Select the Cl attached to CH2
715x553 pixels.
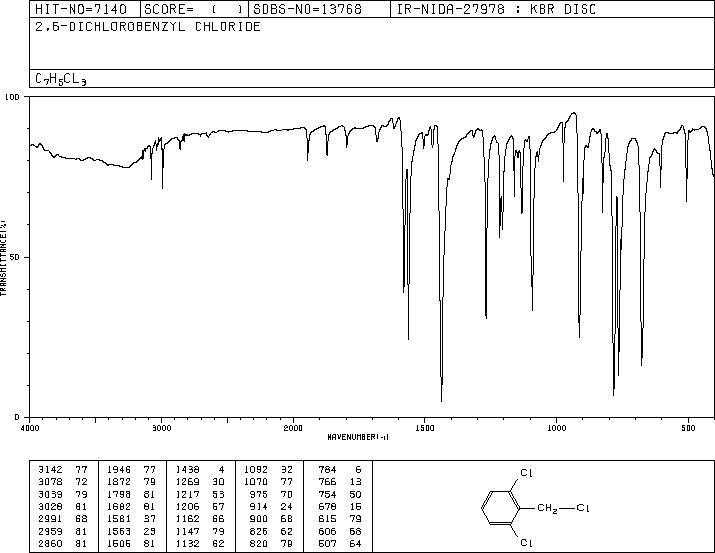coord(583,507)
